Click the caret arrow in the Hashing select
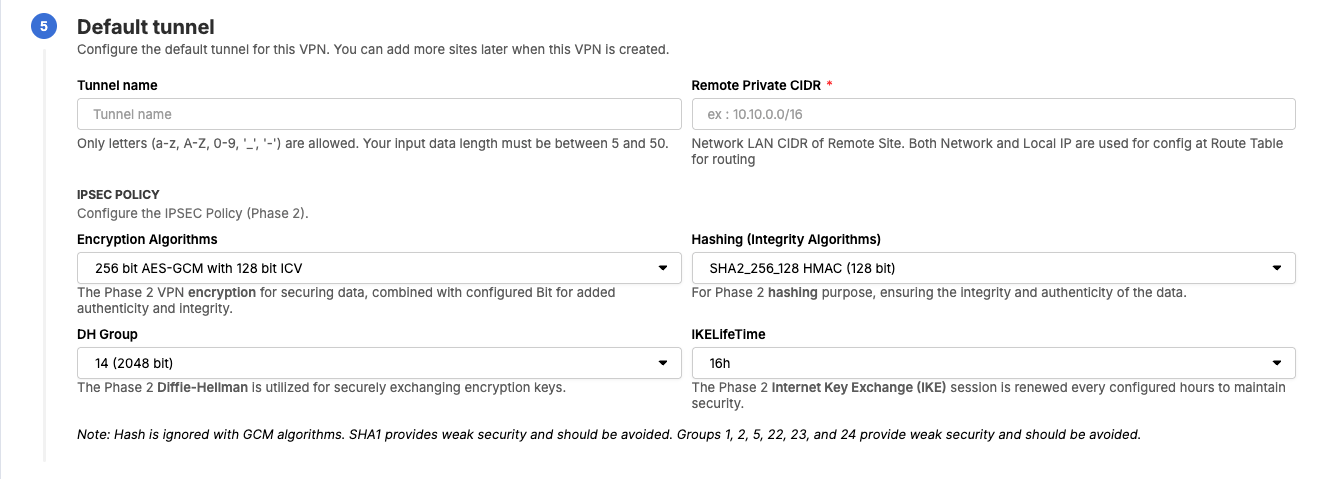 click(1277, 268)
